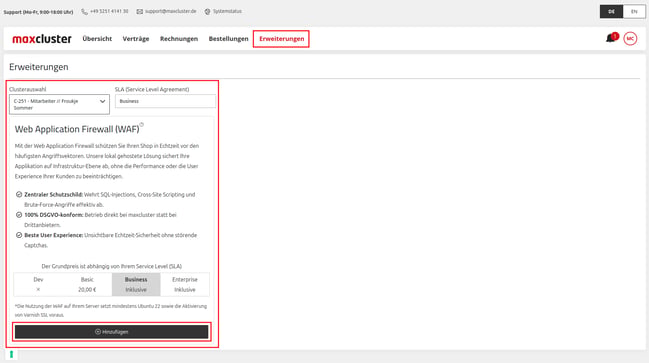649x363 pixels.
Task: Switch the language to DE
Action: pos(611,12)
